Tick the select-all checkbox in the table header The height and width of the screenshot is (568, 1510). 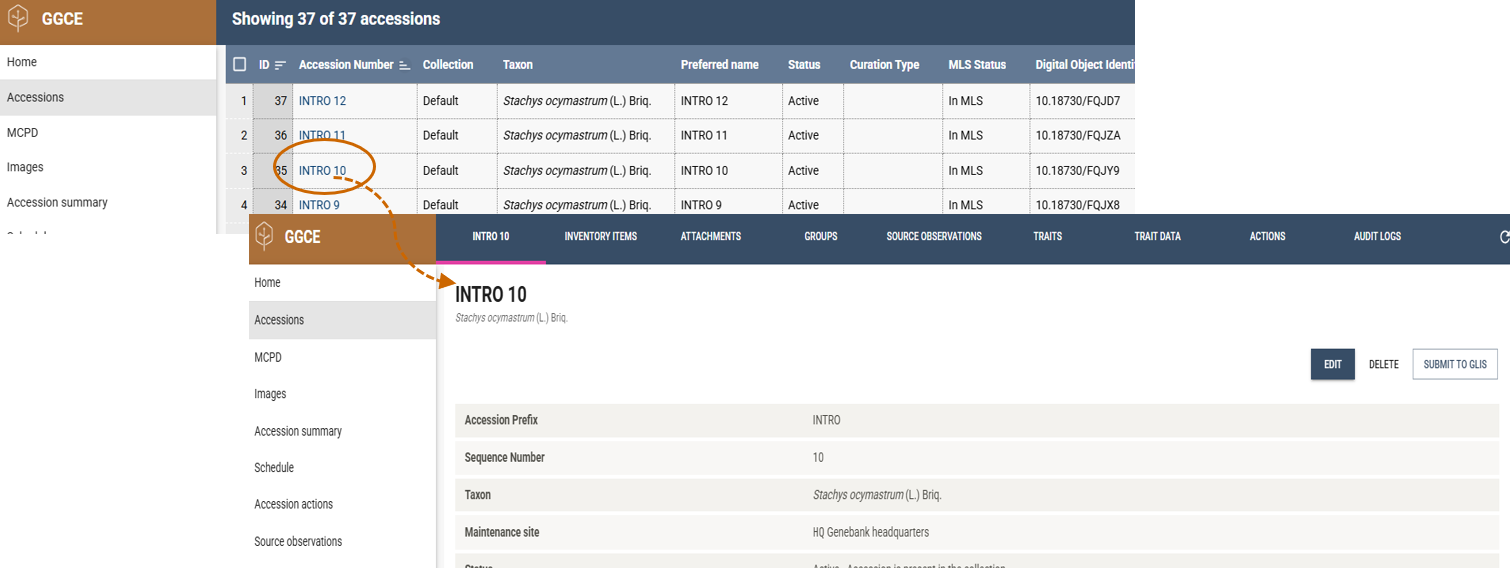(x=239, y=65)
